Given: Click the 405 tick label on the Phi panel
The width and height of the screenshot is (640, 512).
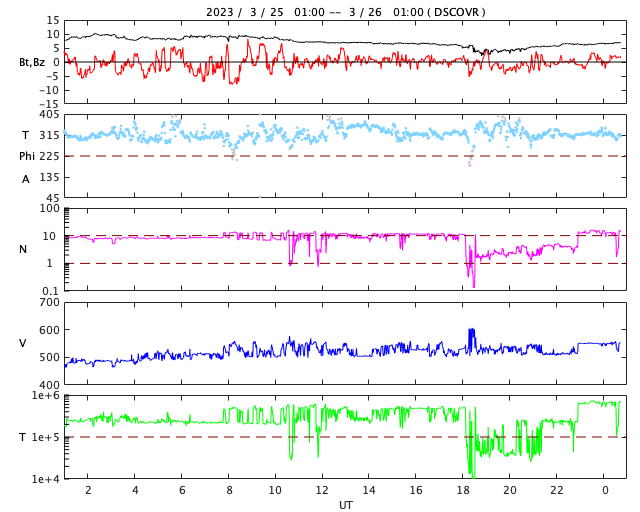Looking at the screenshot, I should tap(49, 115).
